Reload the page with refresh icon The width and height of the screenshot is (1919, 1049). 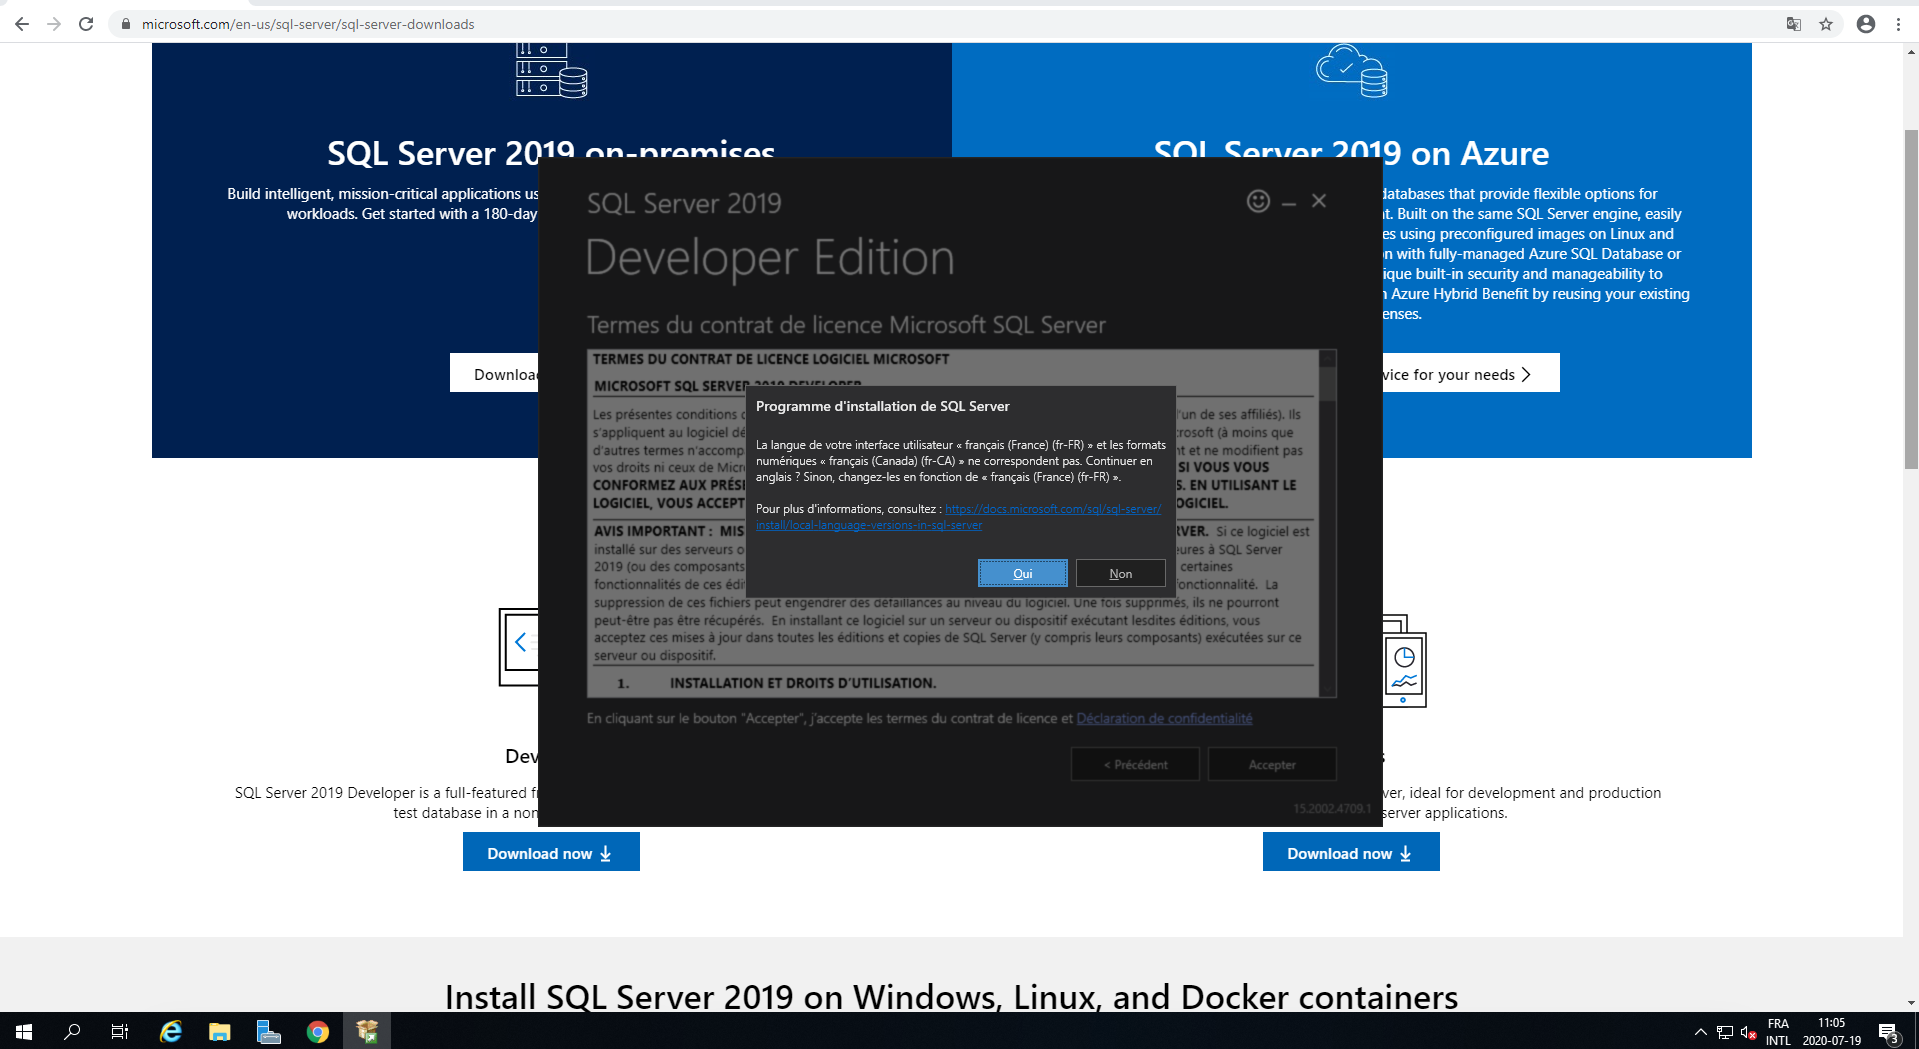pyautogui.click(x=86, y=24)
